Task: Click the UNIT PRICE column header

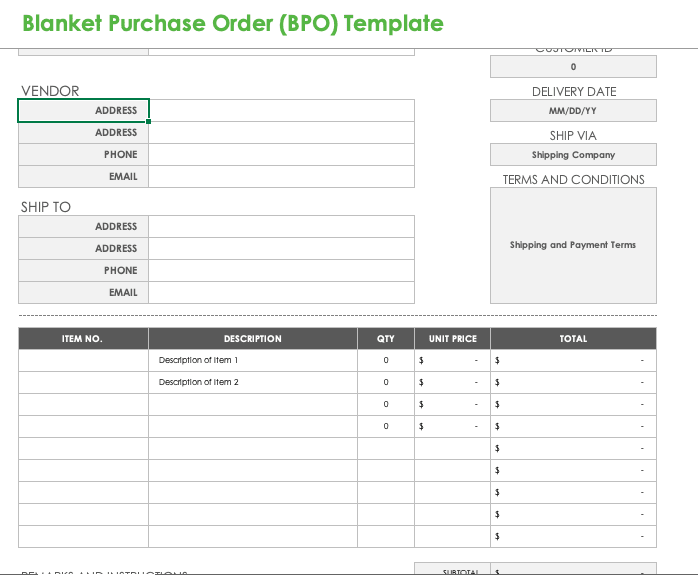Action: point(453,339)
